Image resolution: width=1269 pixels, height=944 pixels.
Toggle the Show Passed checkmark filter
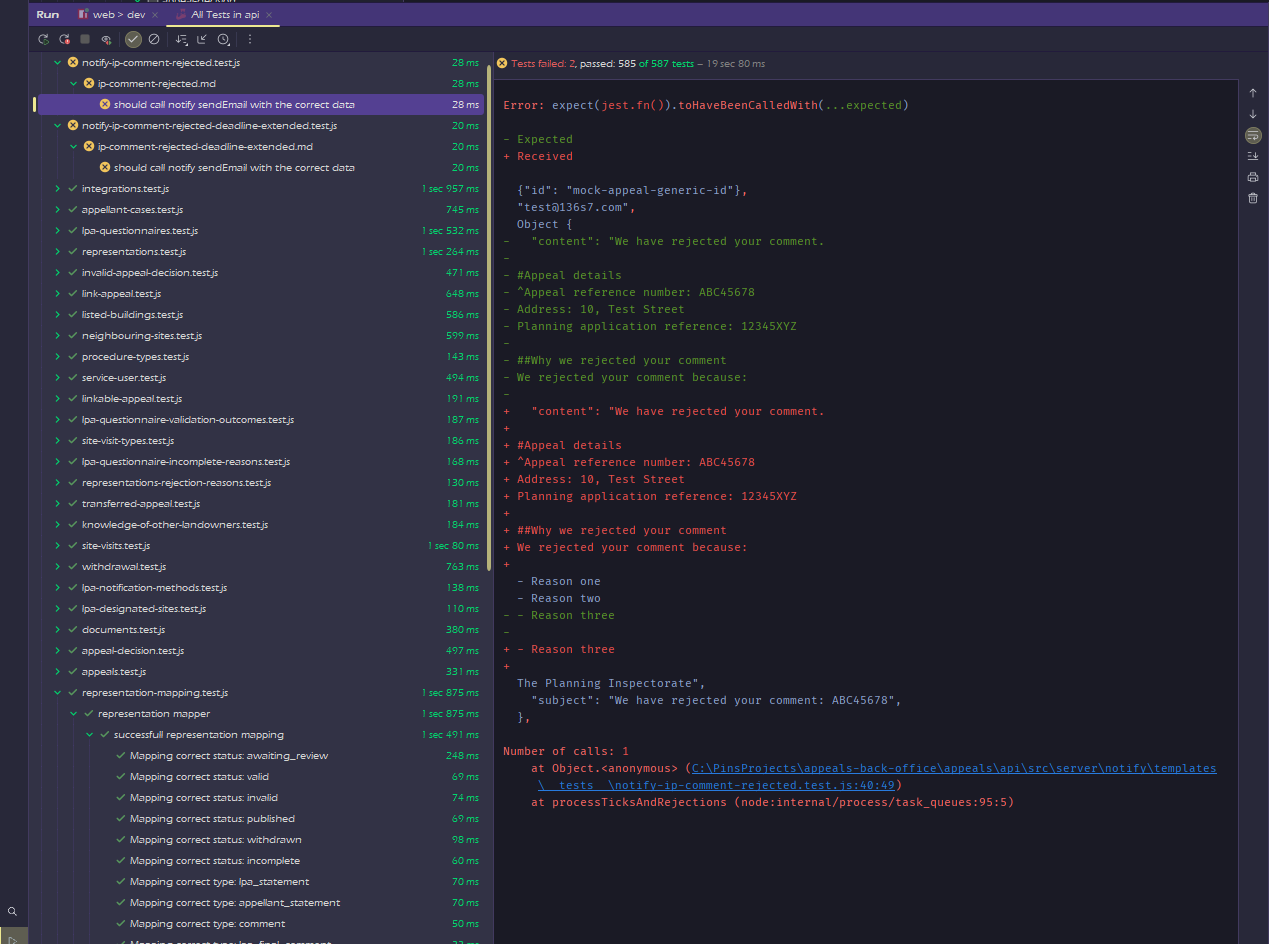[x=133, y=39]
